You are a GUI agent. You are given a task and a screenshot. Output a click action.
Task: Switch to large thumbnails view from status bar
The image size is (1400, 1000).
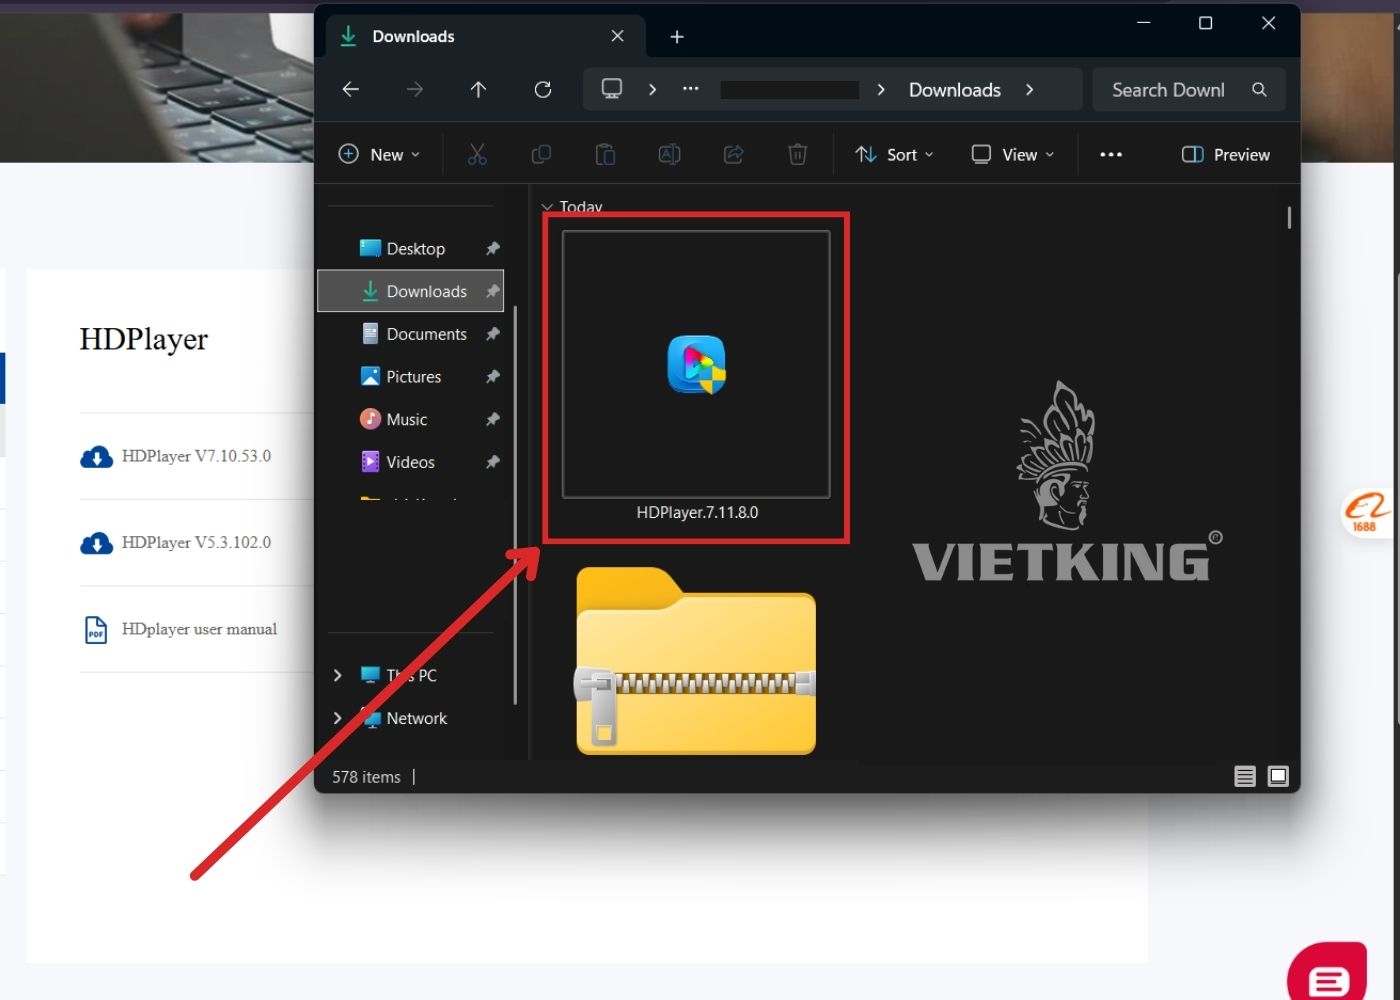(1278, 776)
